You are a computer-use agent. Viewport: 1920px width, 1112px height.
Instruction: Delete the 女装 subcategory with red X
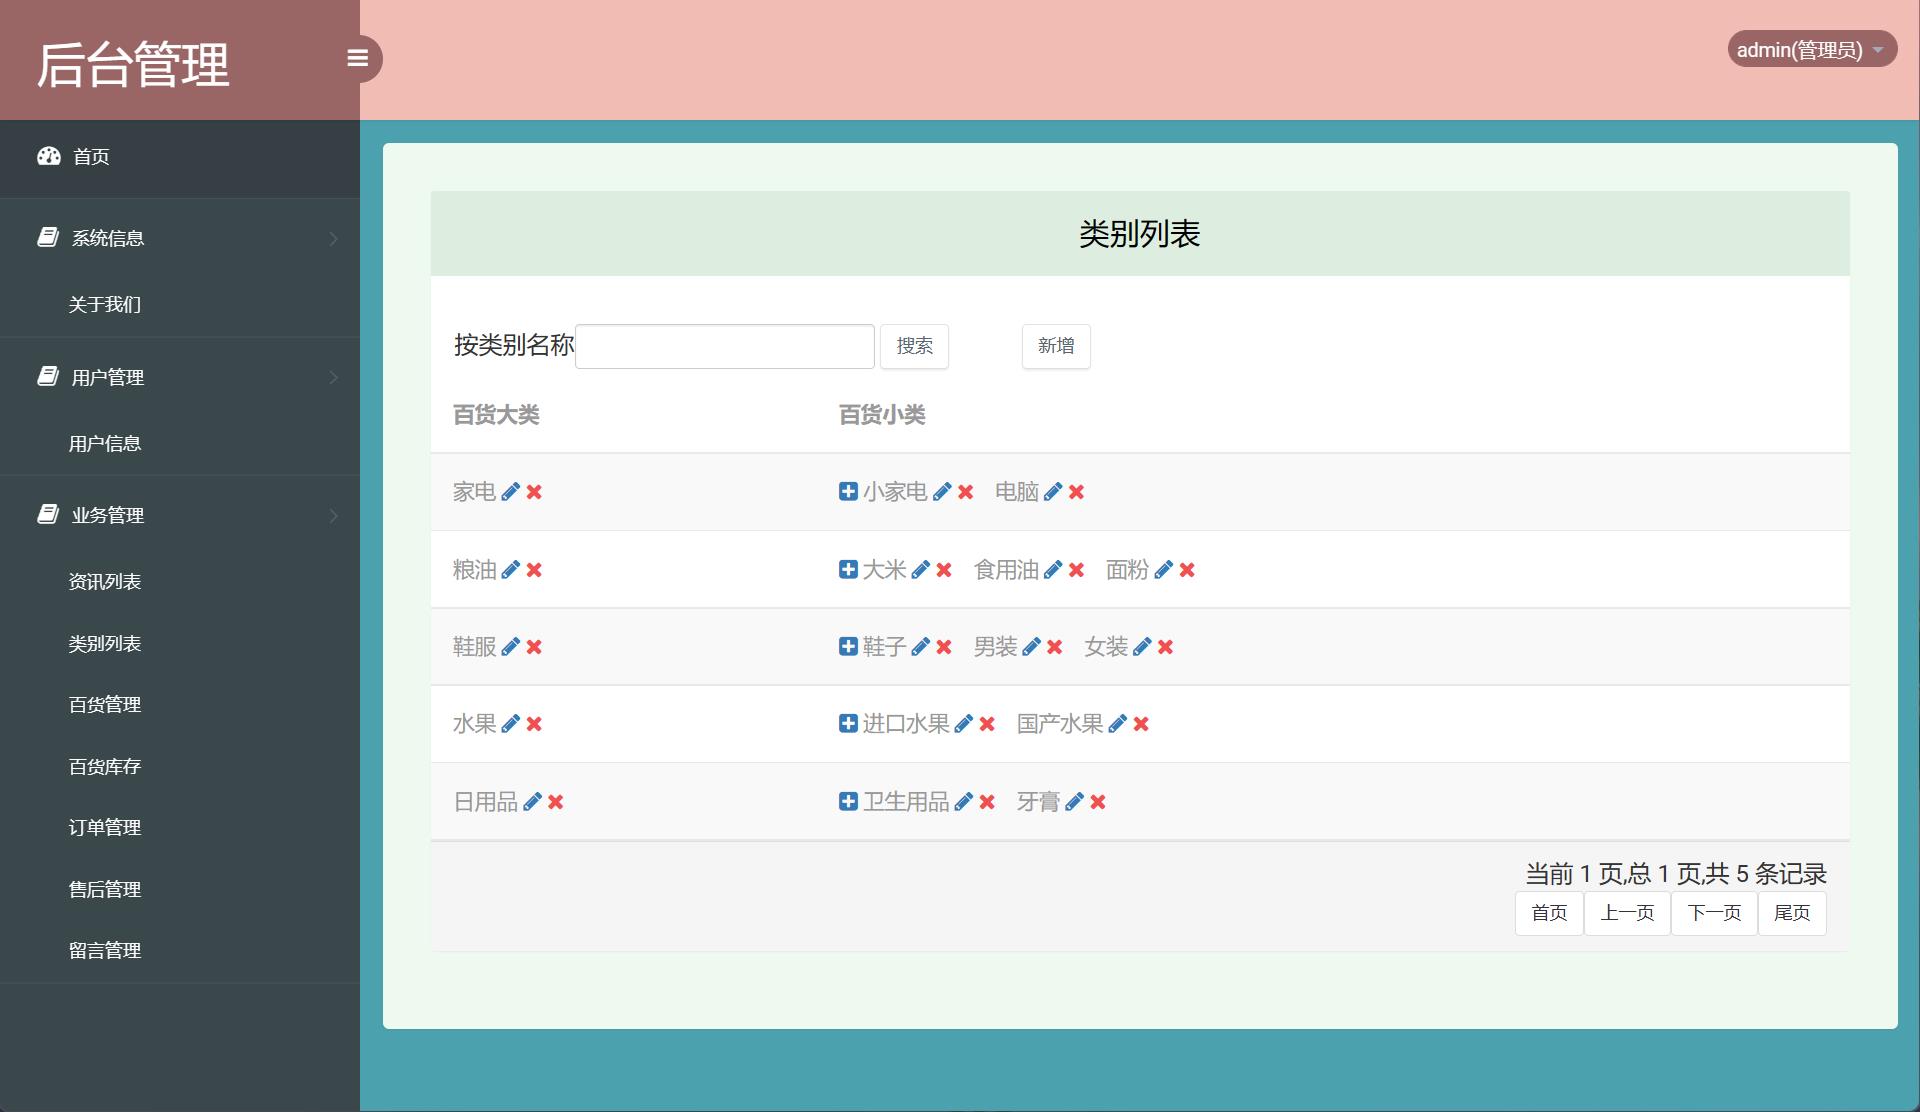(1164, 647)
